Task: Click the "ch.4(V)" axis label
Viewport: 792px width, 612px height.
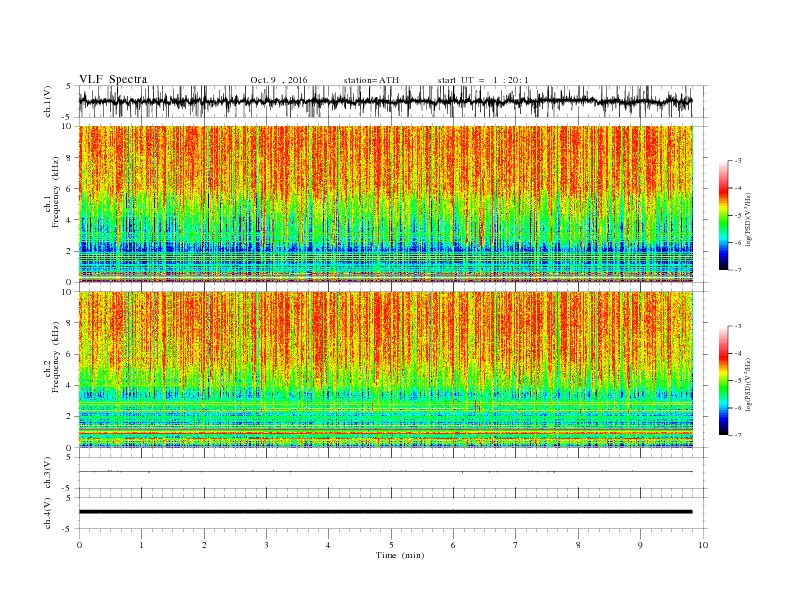Action: [x=48, y=513]
